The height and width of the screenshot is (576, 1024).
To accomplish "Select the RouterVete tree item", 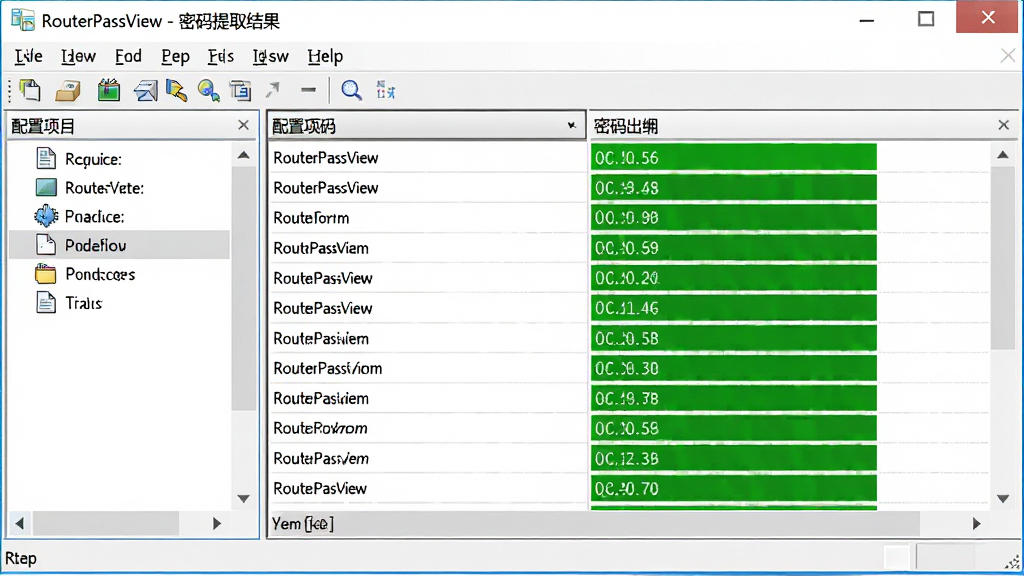I will (104, 188).
